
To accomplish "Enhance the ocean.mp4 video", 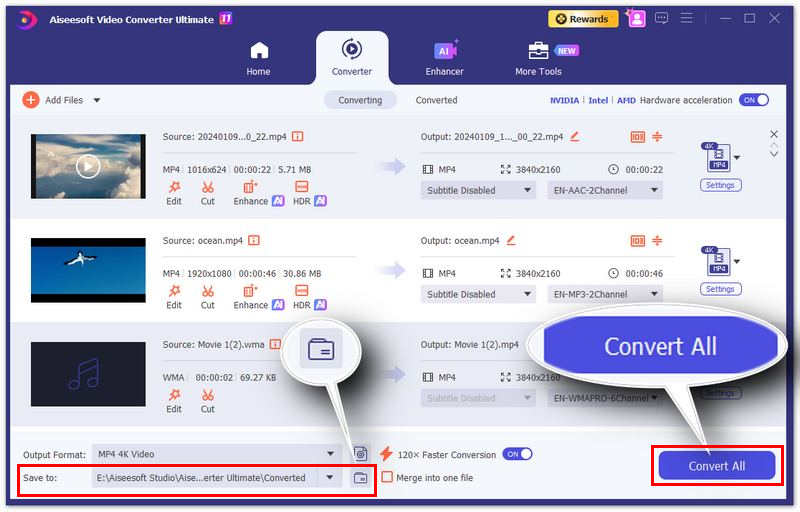I will click(258, 297).
